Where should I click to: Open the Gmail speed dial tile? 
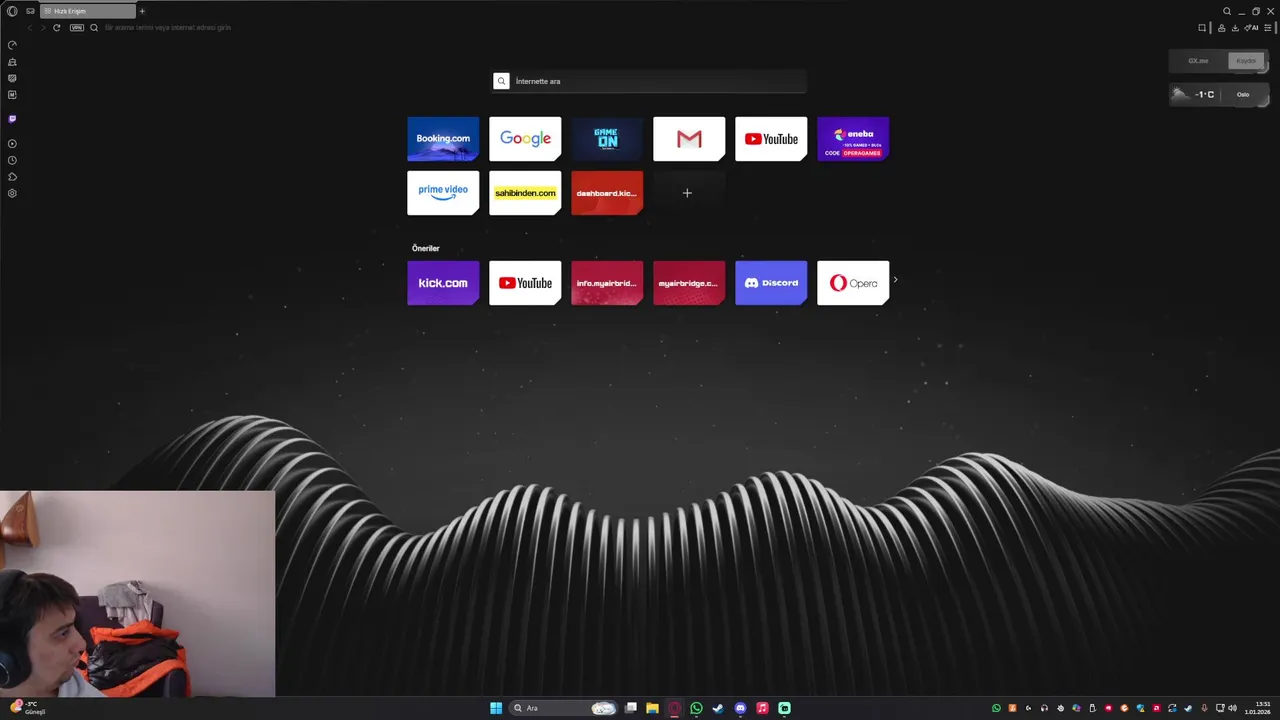pos(689,139)
